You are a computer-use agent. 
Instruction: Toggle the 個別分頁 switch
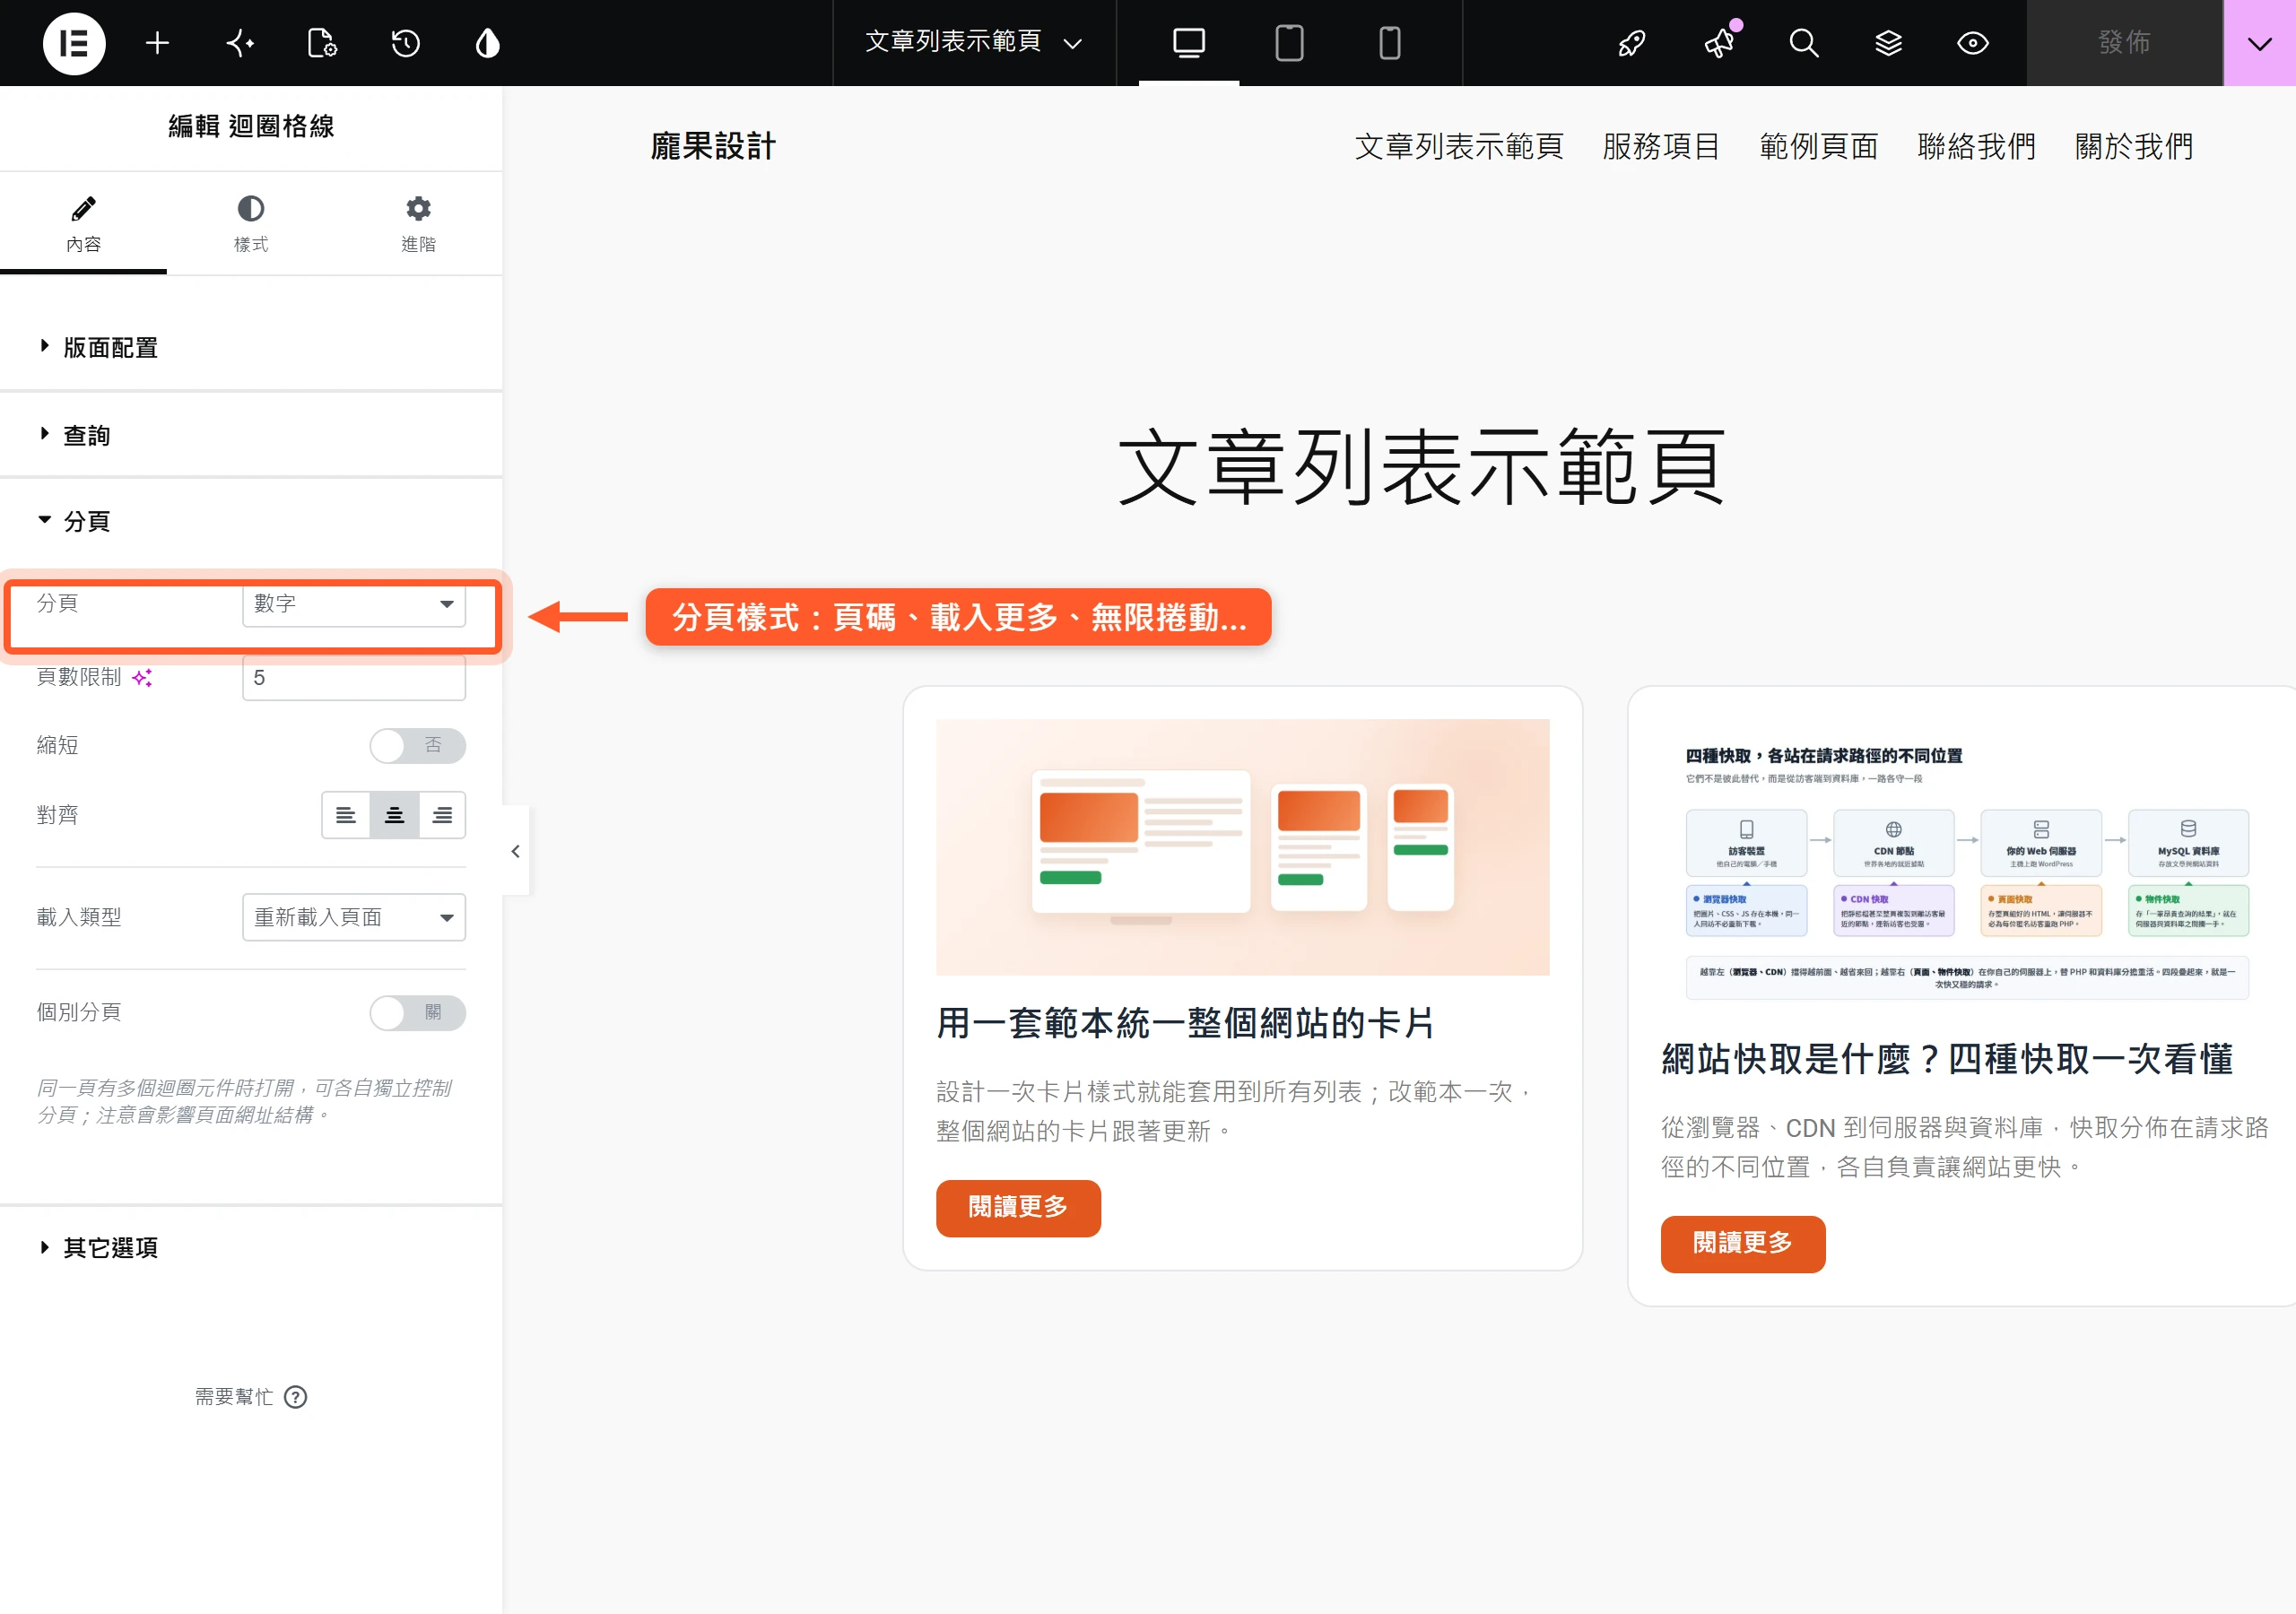coord(418,1013)
